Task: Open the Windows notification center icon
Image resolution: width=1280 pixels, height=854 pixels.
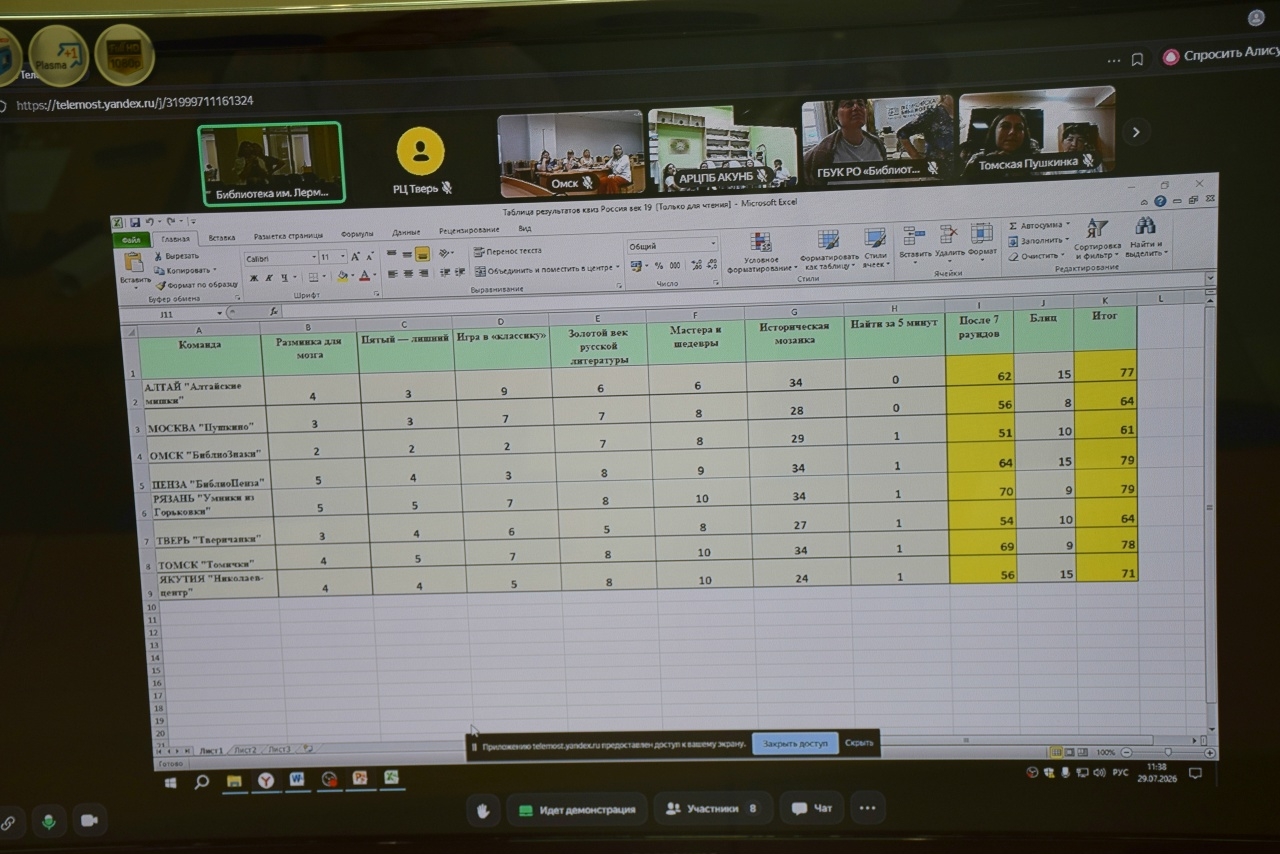Action: click(x=1195, y=773)
